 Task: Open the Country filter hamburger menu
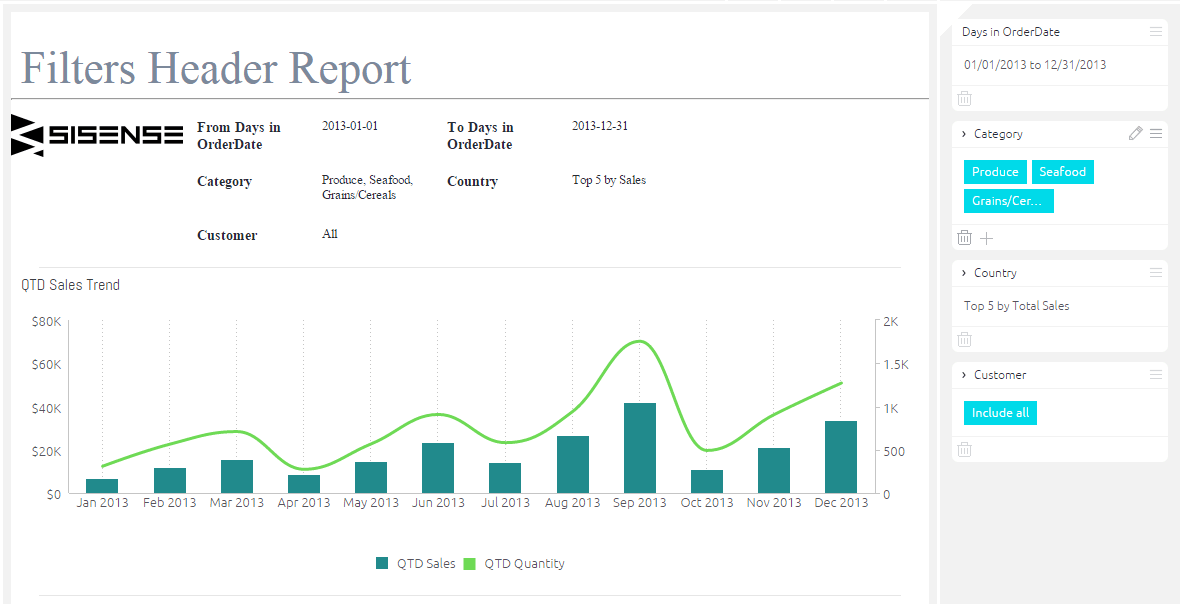[x=1155, y=273]
